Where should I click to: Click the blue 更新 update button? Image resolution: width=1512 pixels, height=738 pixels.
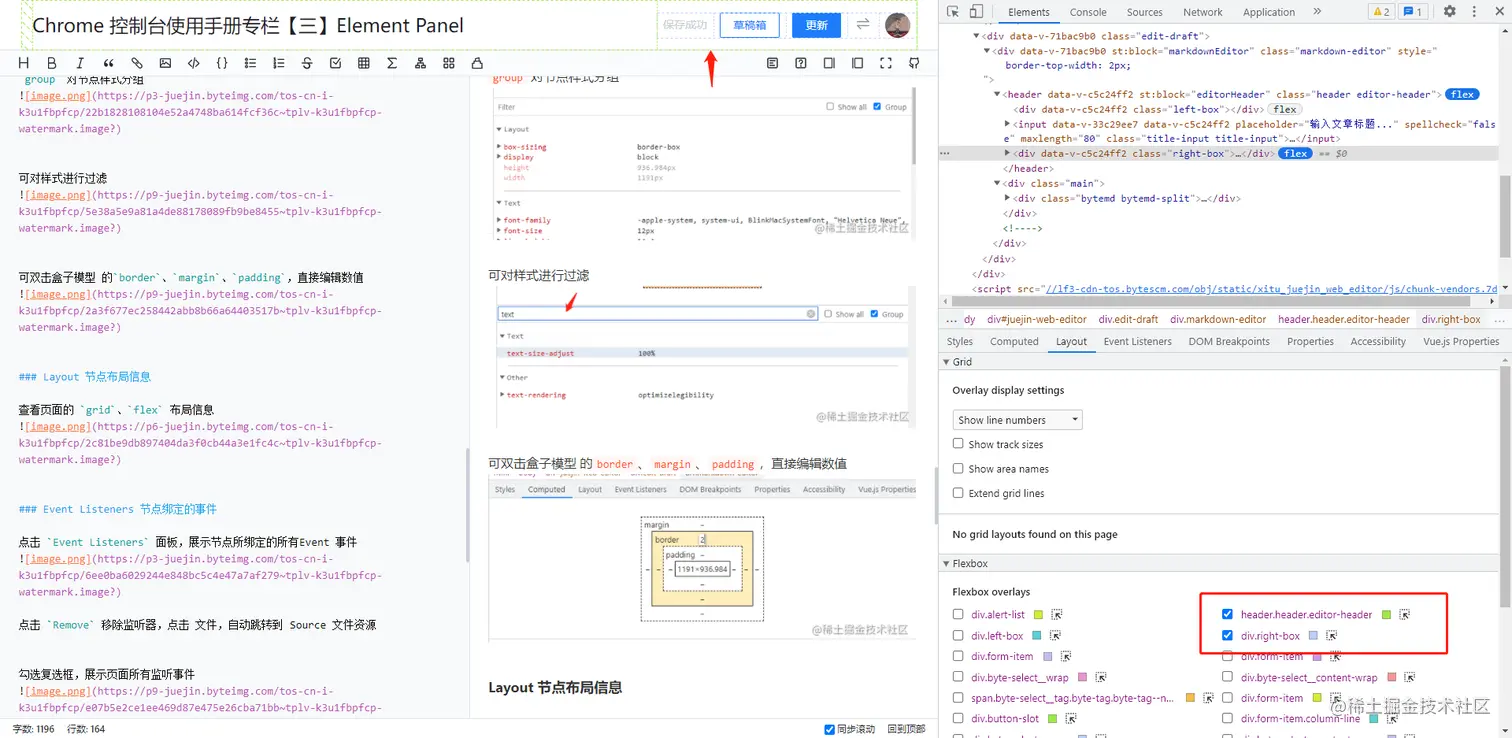[816, 25]
